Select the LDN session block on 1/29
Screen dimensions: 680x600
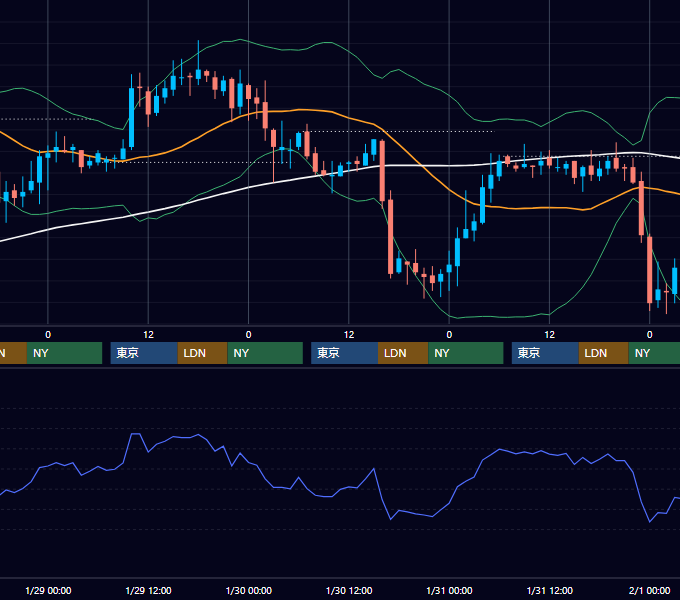pos(203,353)
